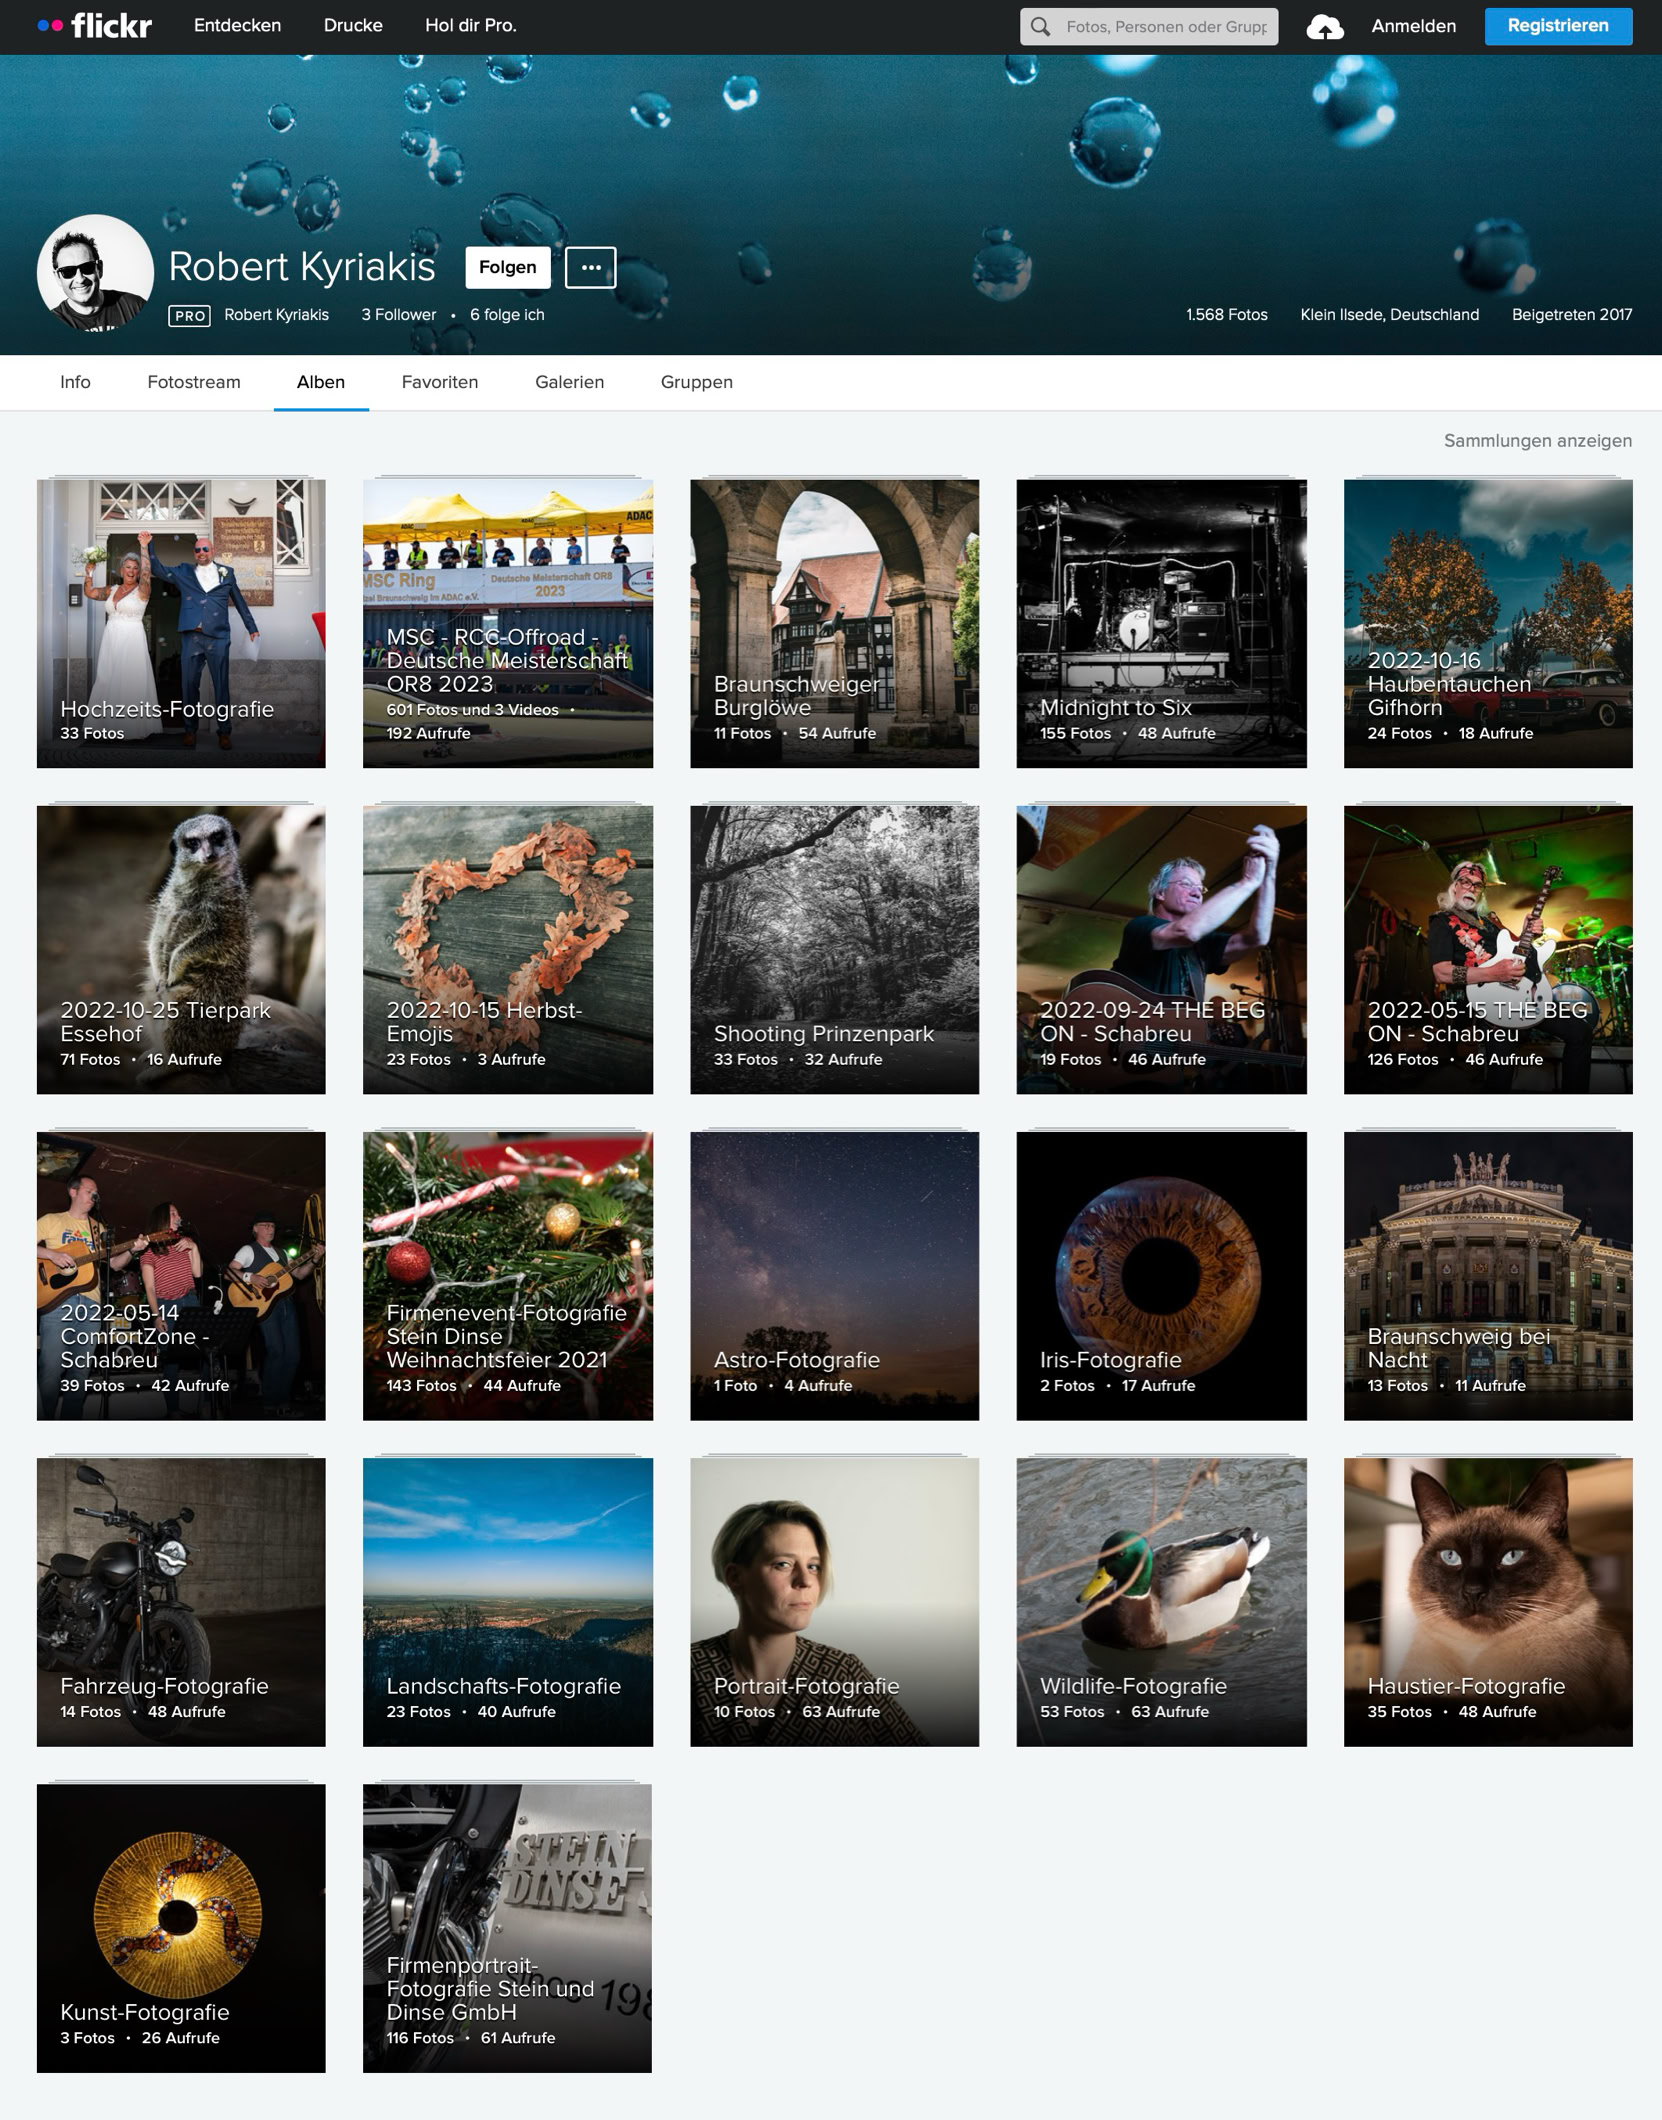
Task: Type in the photo search field
Action: click(1165, 27)
